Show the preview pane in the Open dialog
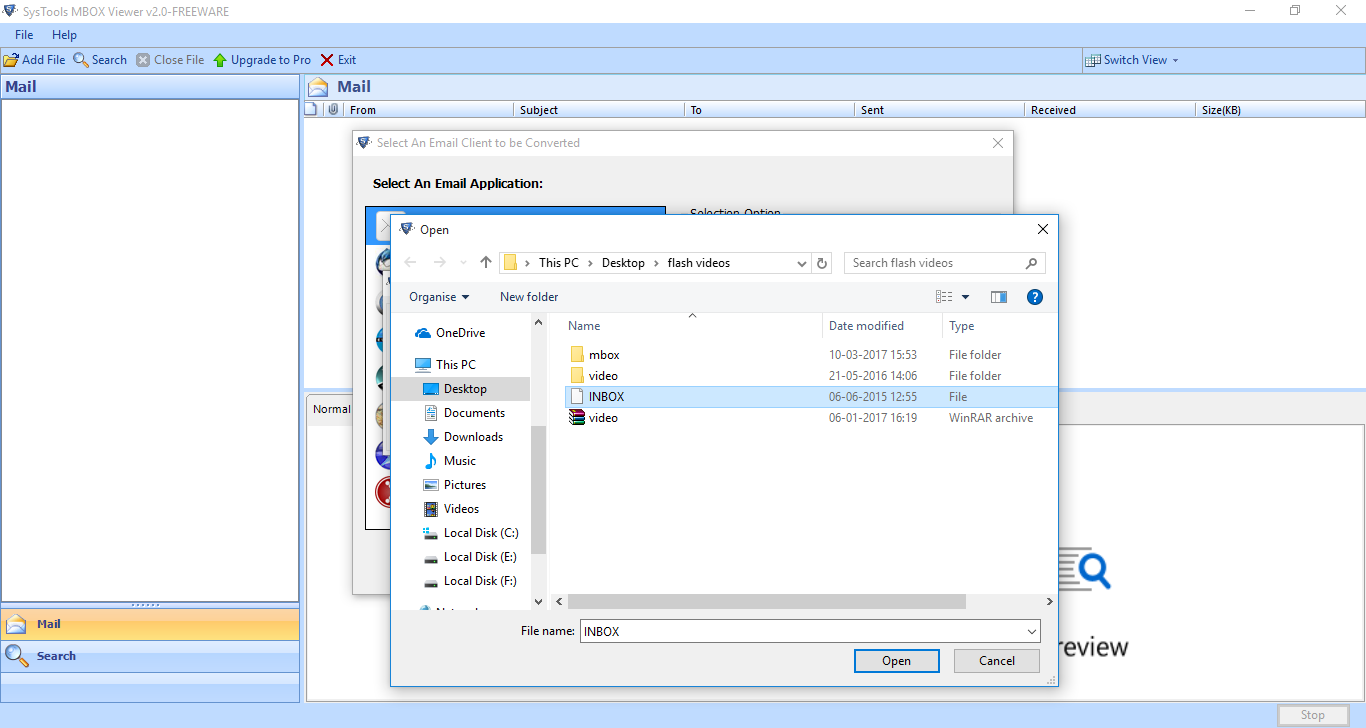The width and height of the screenshot is (1366, 728). [998, 296]
